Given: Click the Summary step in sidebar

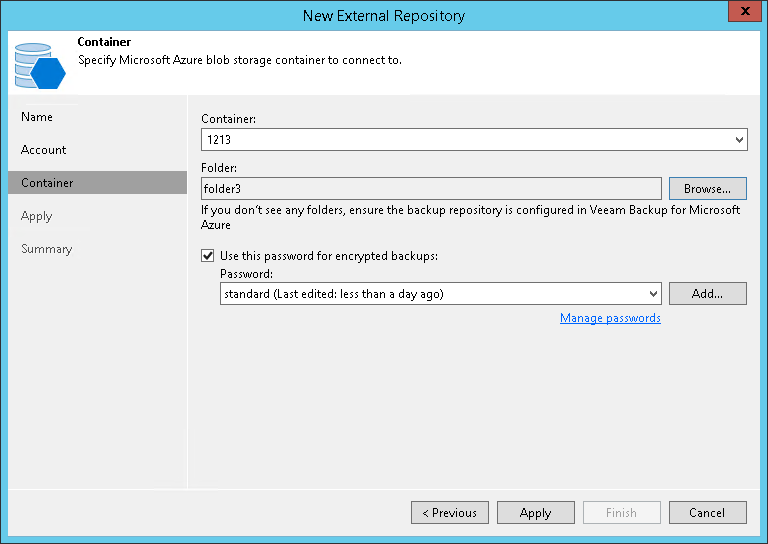Looking at the screenshot, I should point(47,249).
